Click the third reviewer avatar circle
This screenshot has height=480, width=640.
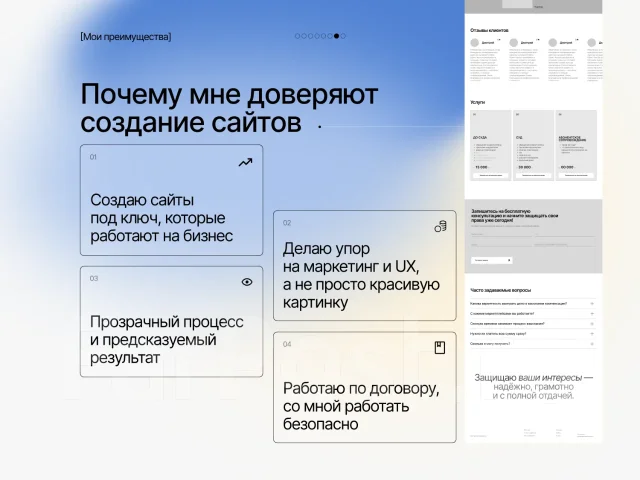(x=552, y=42)
